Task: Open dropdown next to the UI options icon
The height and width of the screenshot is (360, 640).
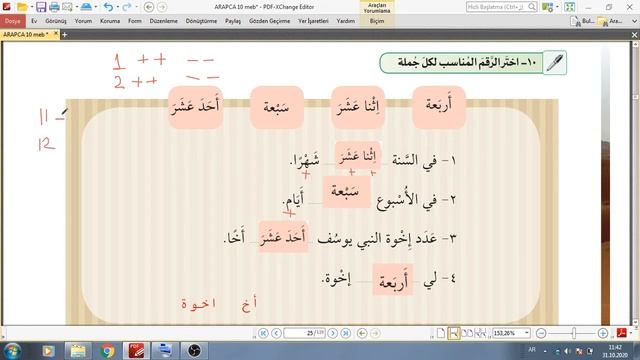Action: (557, 7)
